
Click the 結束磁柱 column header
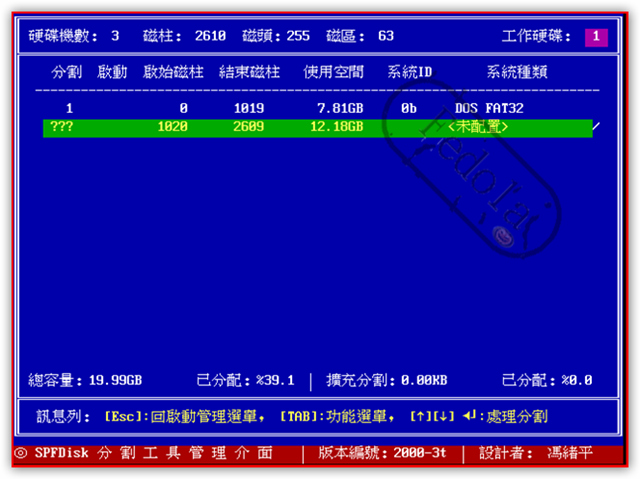point(249,73)
